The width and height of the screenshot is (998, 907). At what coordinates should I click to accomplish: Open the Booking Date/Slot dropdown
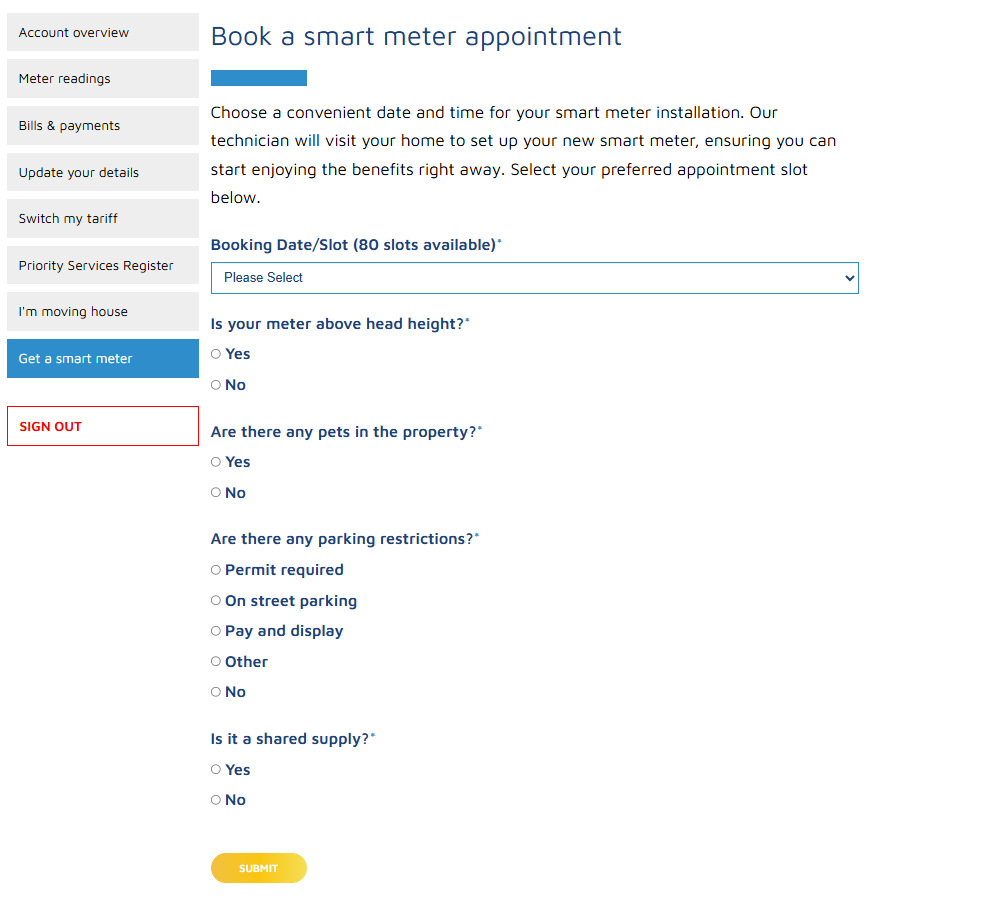[x=534, y=278]
